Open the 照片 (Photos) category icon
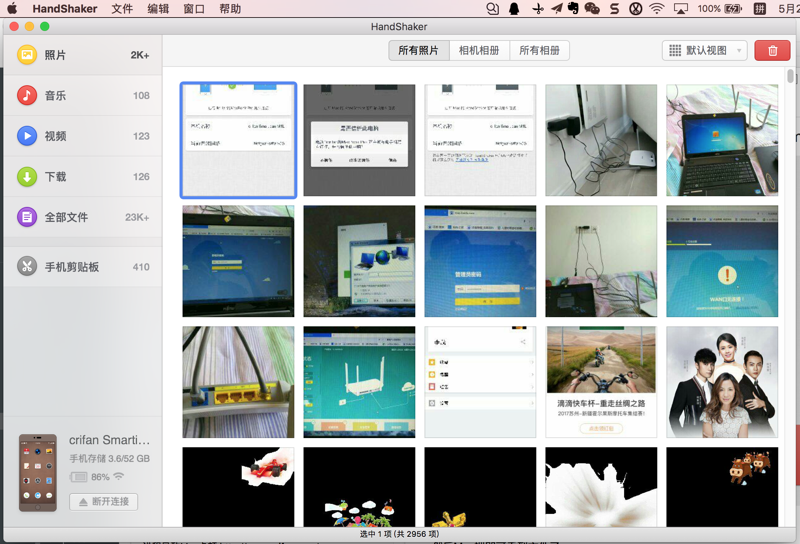This screenshot has width=800, height=544. 27,55
